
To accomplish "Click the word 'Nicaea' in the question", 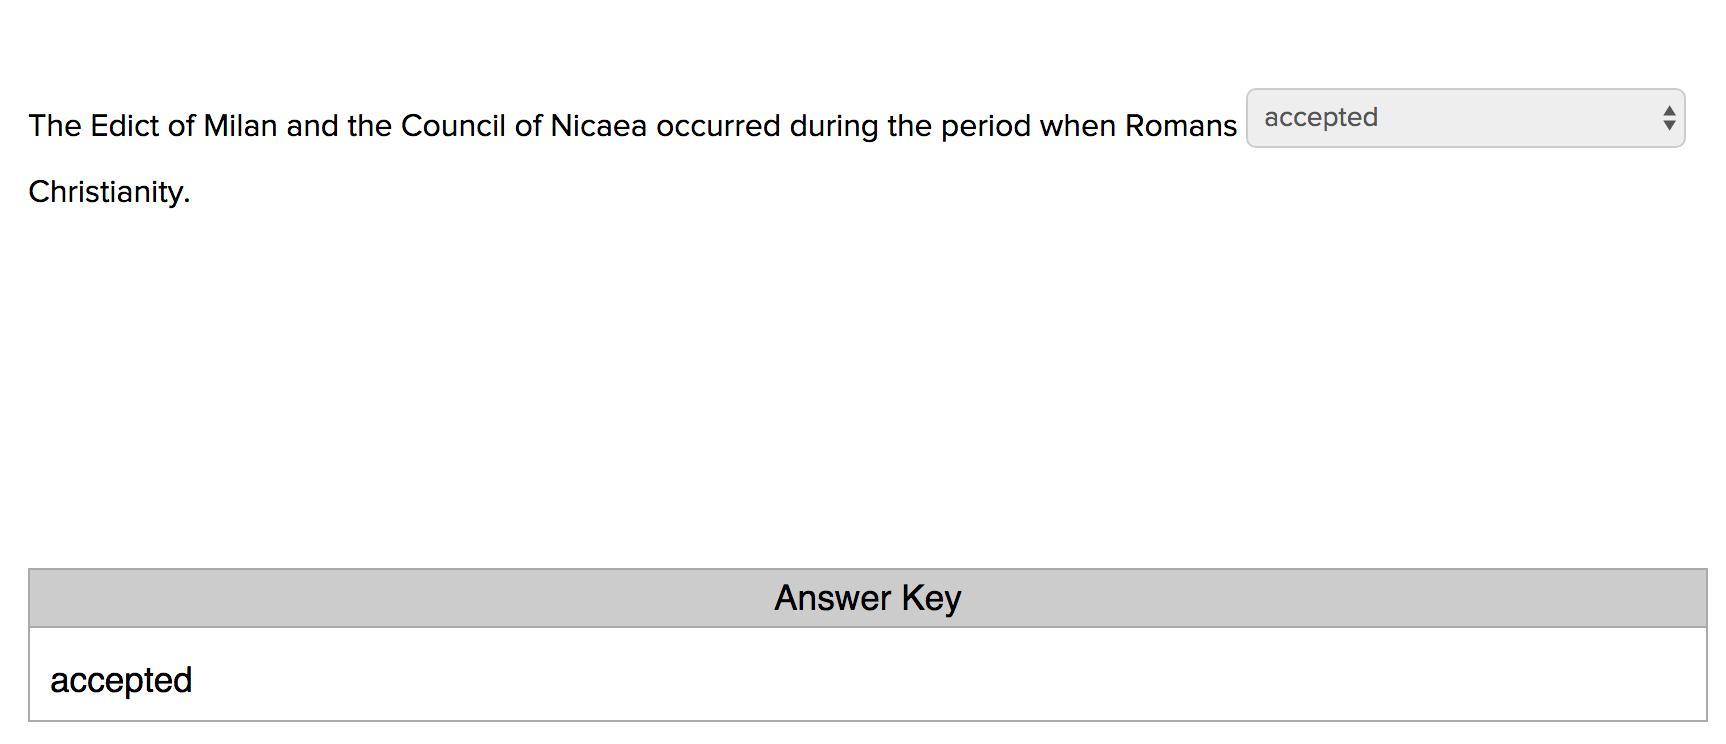I will pos(598,126).
